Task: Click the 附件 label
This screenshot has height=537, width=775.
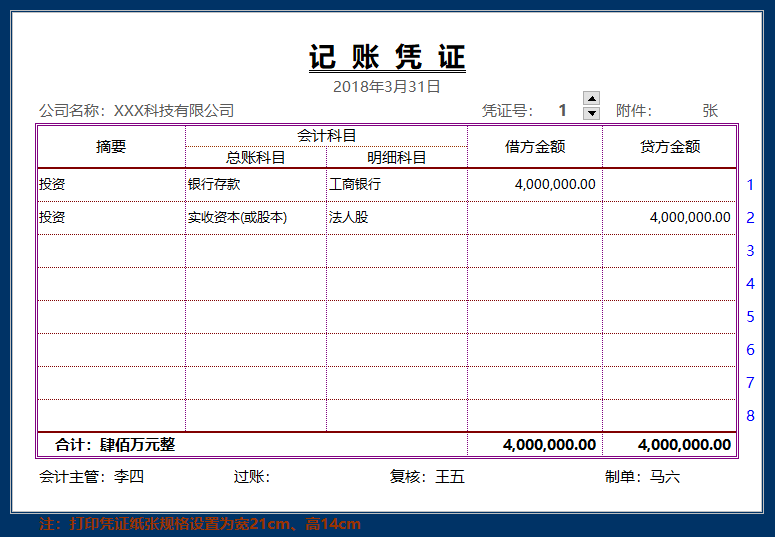Action: point(634,110)
